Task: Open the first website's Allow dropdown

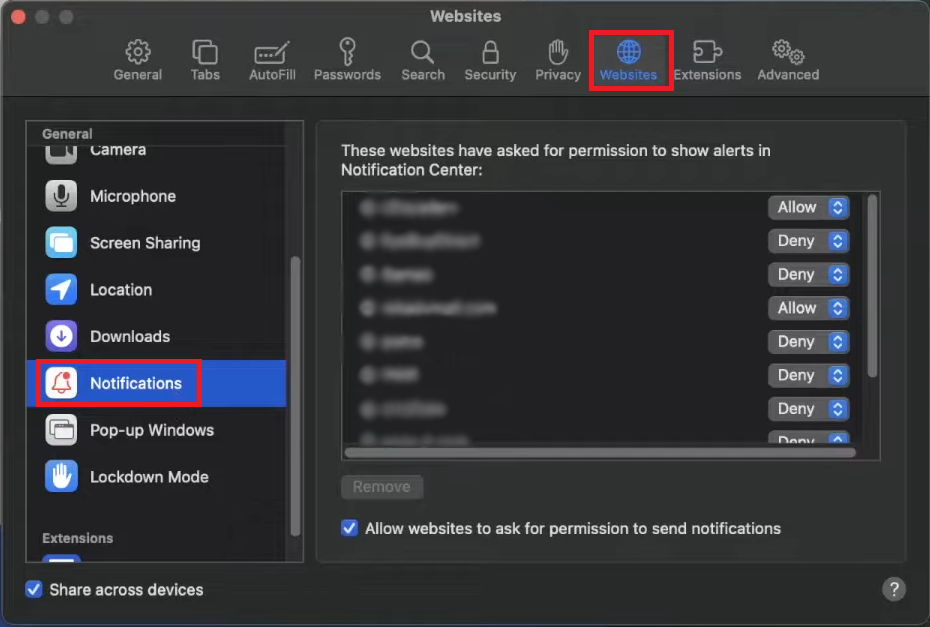Action: (808, 207)
